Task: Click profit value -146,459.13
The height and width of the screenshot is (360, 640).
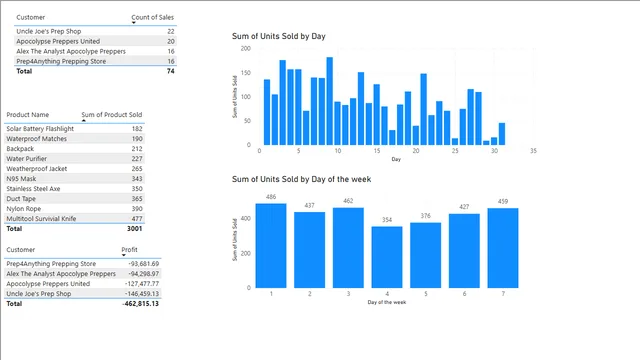Action: point(142,293)
